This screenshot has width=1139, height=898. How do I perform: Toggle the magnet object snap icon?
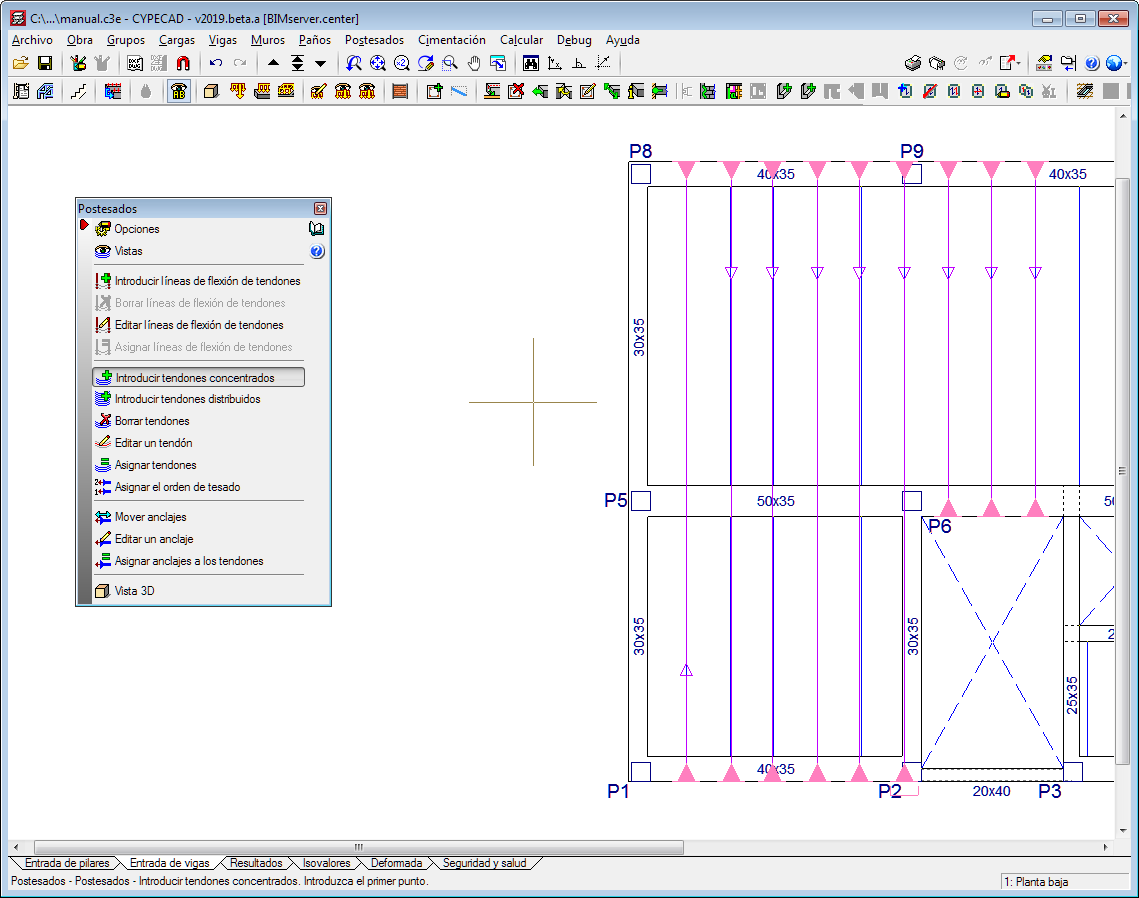(183, 63)
